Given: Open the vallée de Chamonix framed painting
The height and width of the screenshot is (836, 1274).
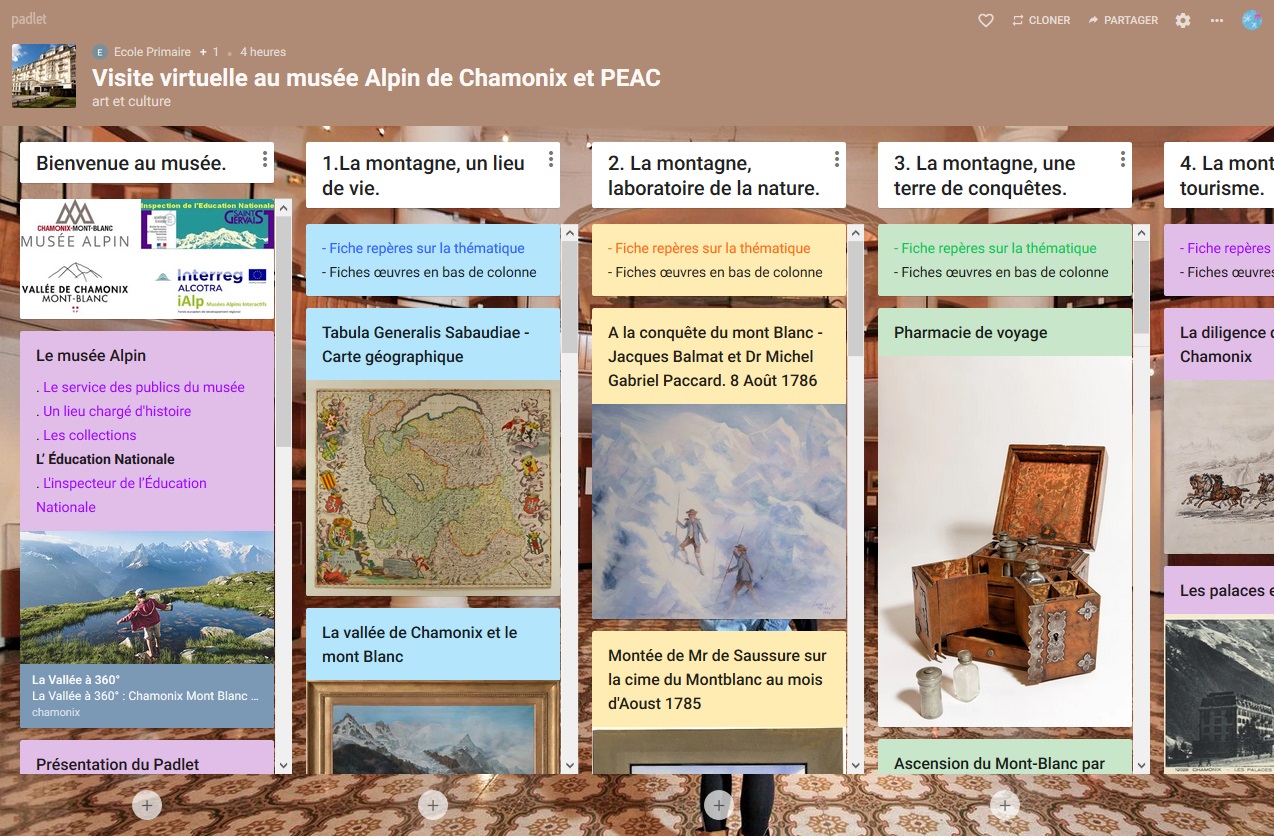Looking at the screenshot, I should 433,727.
